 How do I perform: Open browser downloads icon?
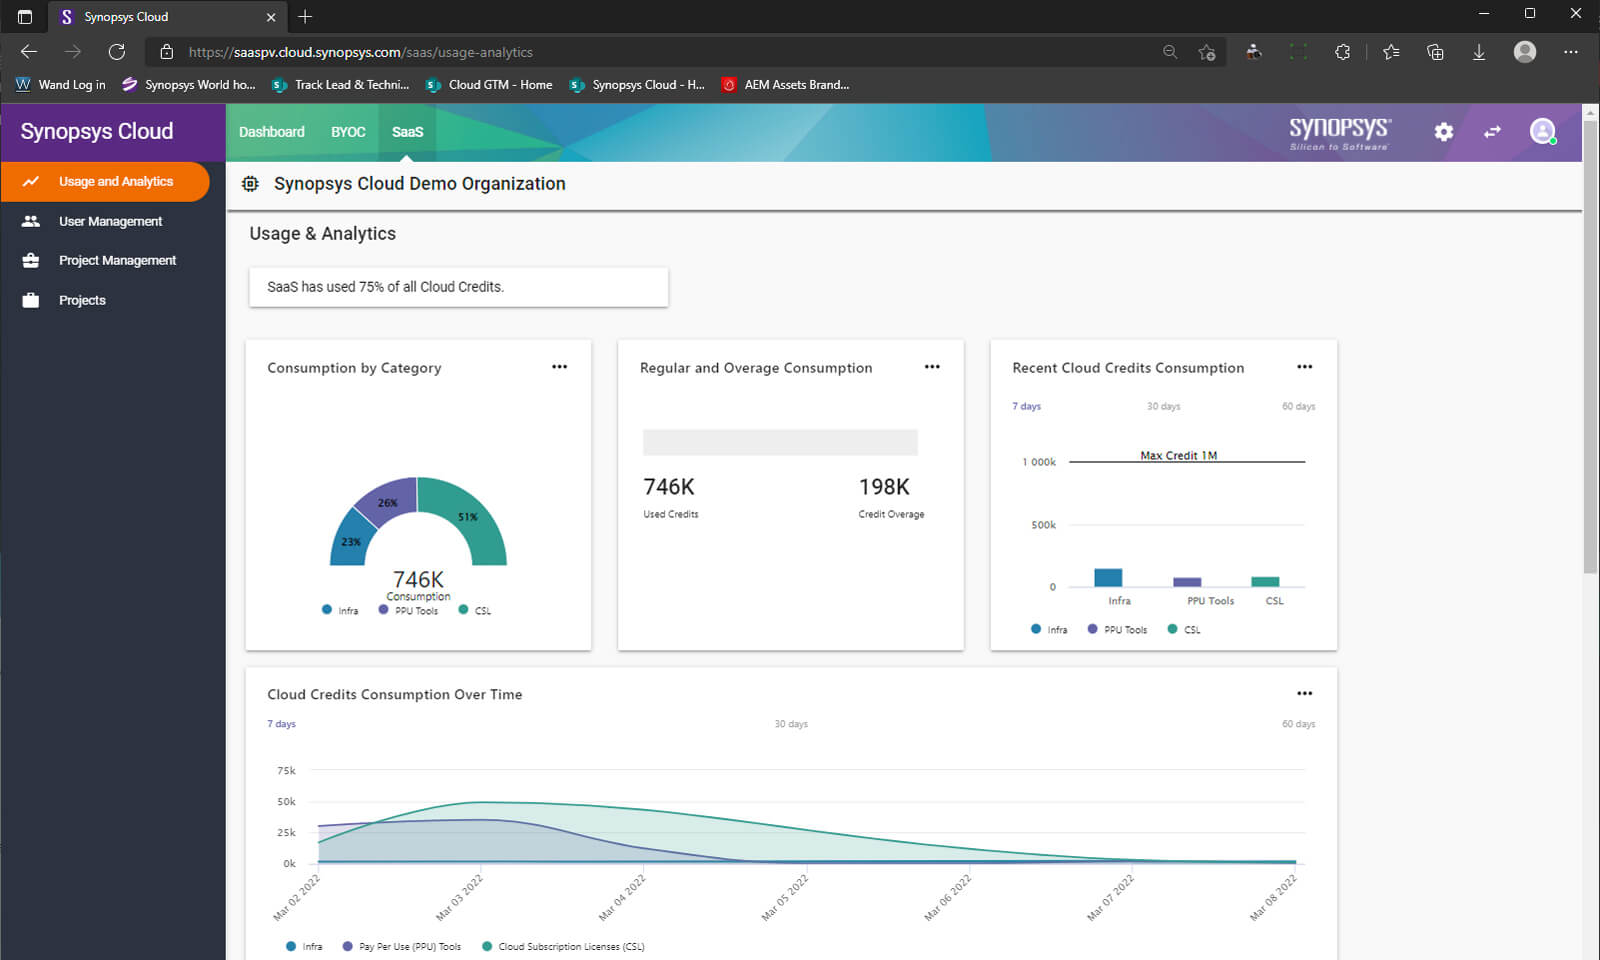1478,52
